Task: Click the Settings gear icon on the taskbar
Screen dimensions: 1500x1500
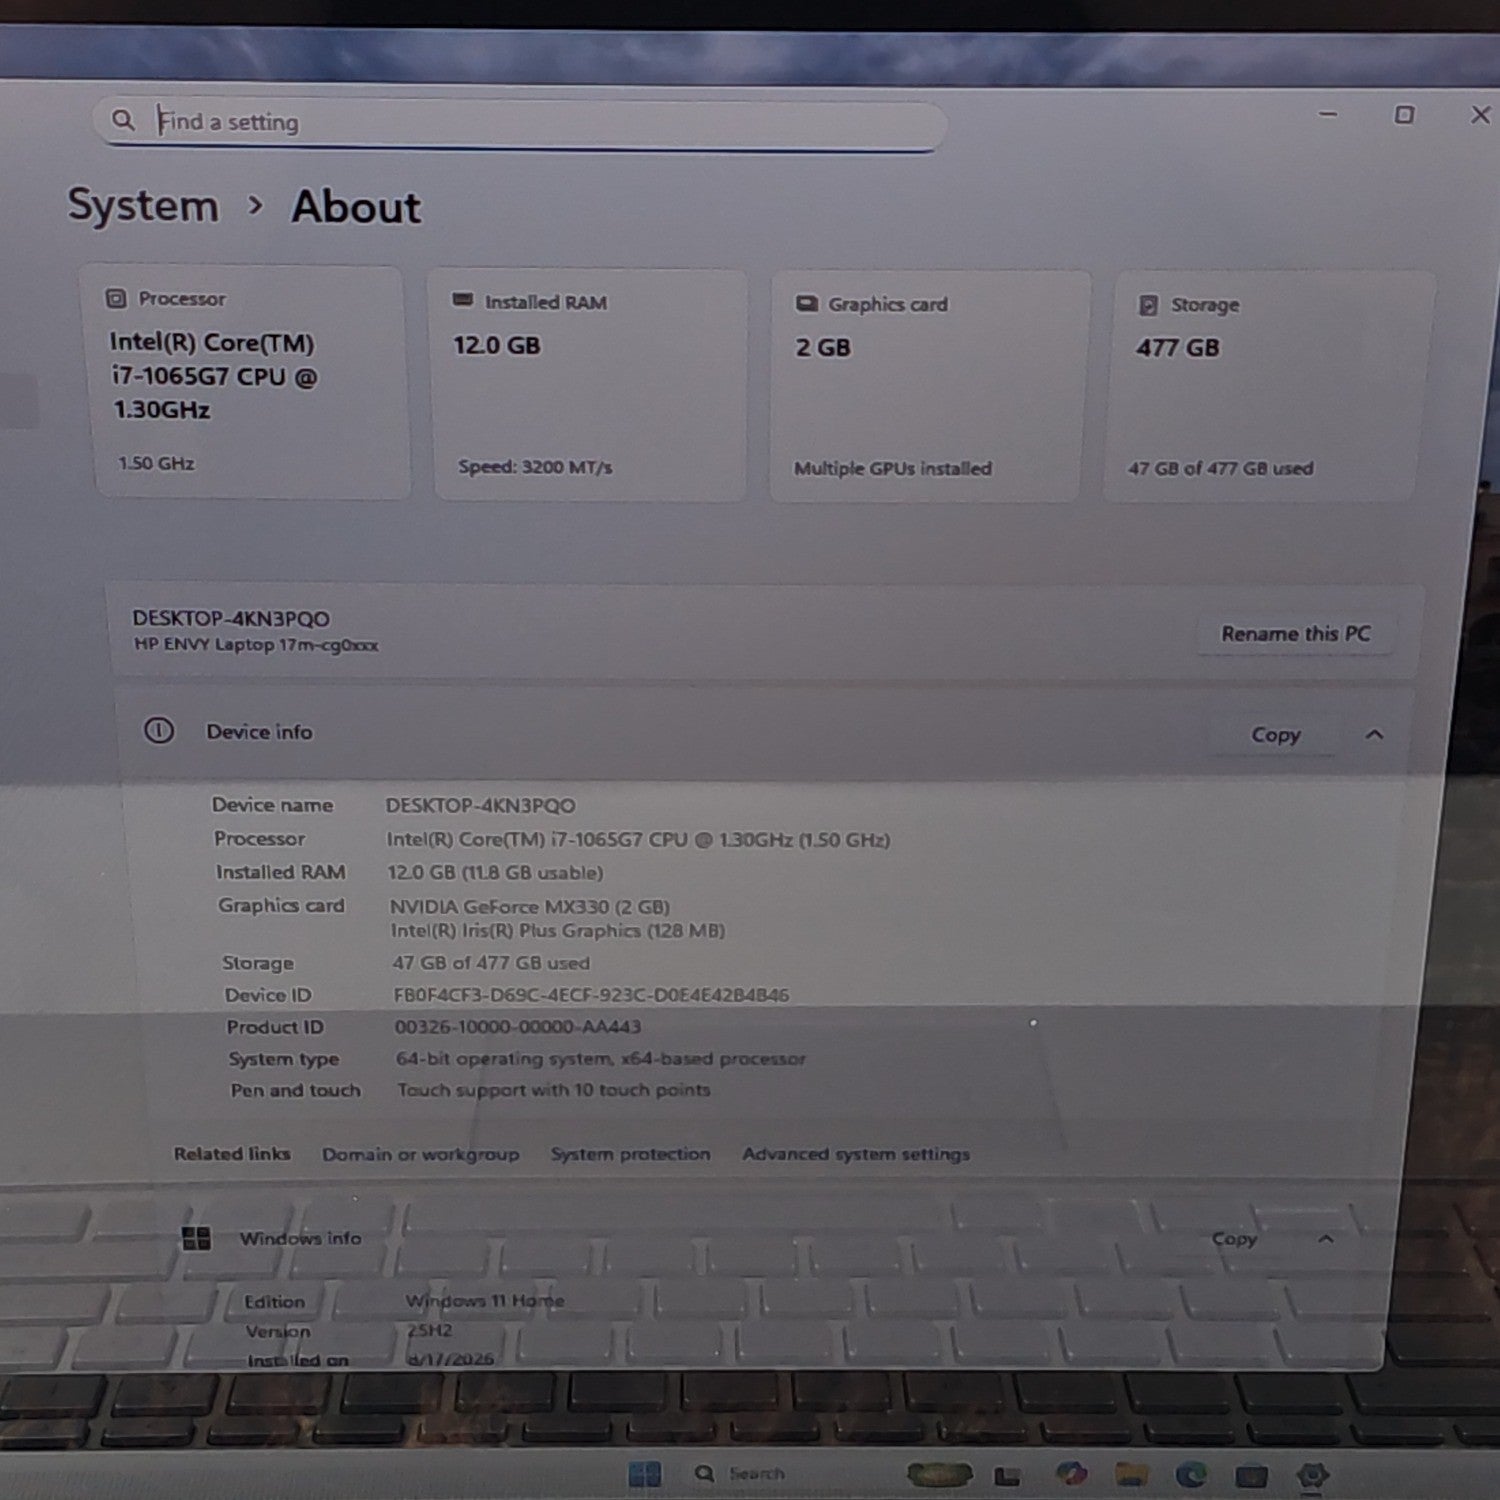Action: [x=1312, y=1475]
